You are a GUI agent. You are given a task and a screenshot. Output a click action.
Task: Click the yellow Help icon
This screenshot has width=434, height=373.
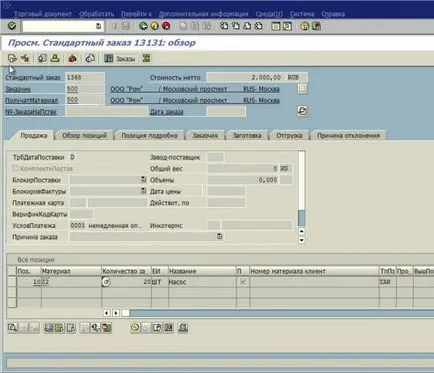(x=305, y=26)
